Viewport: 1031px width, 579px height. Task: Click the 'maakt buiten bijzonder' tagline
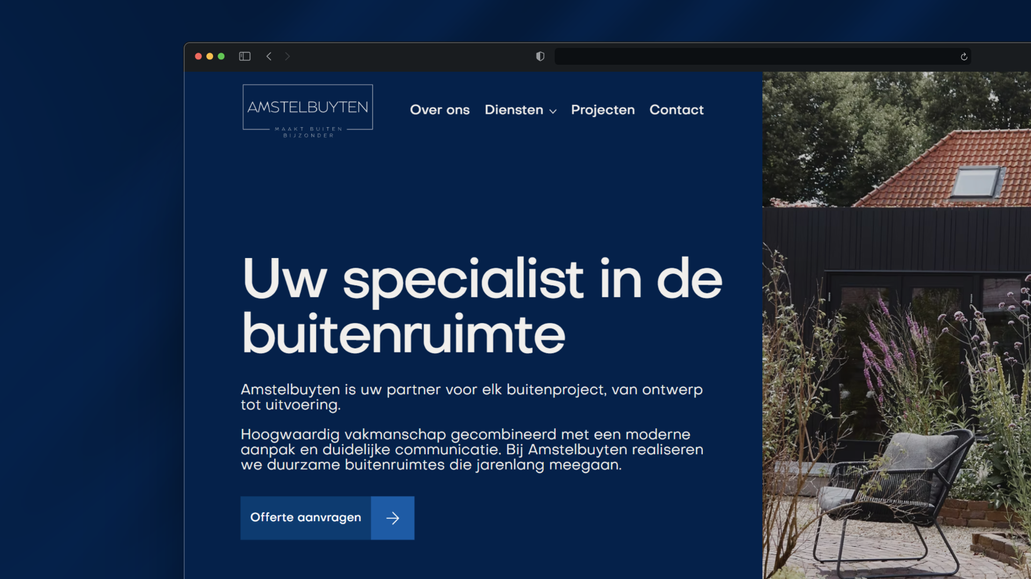pos(307,131)
